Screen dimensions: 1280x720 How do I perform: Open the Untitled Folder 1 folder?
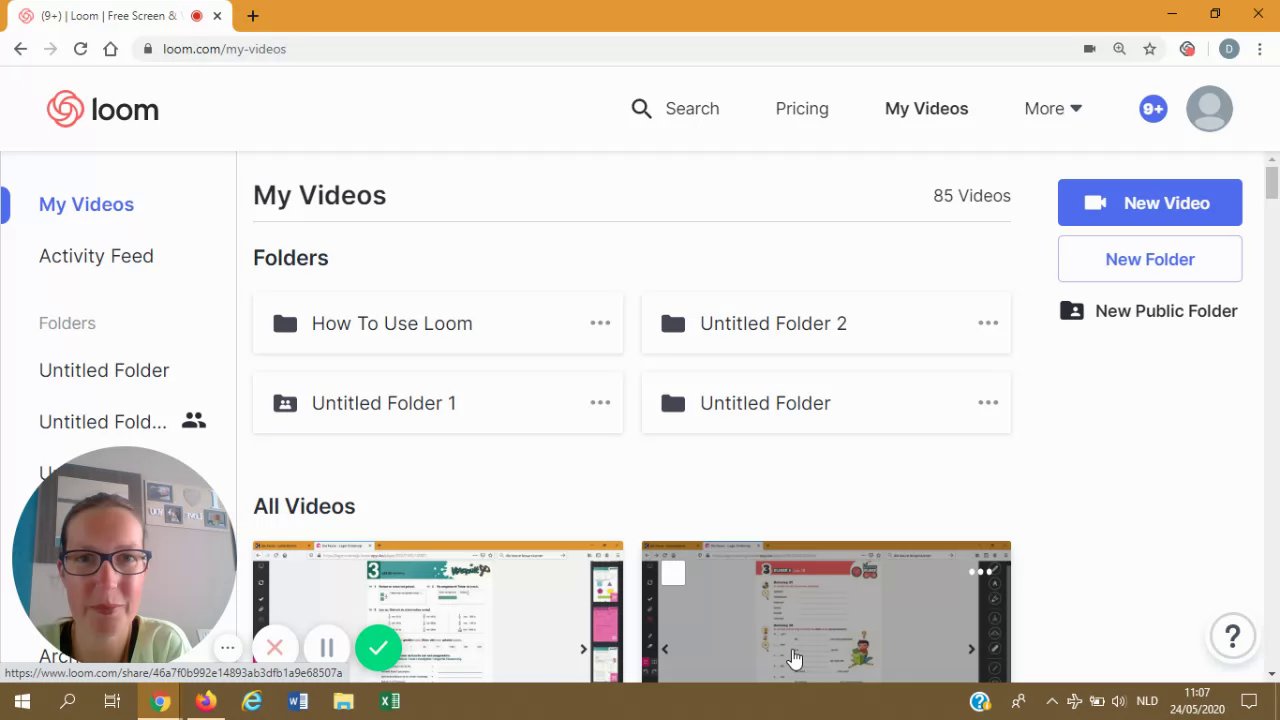[x=438, y=403]
